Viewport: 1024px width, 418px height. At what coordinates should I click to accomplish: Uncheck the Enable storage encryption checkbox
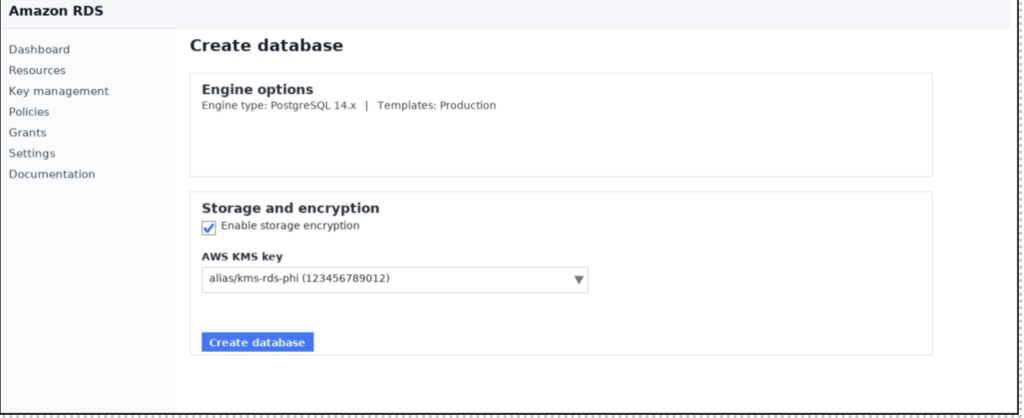[208, 228]
